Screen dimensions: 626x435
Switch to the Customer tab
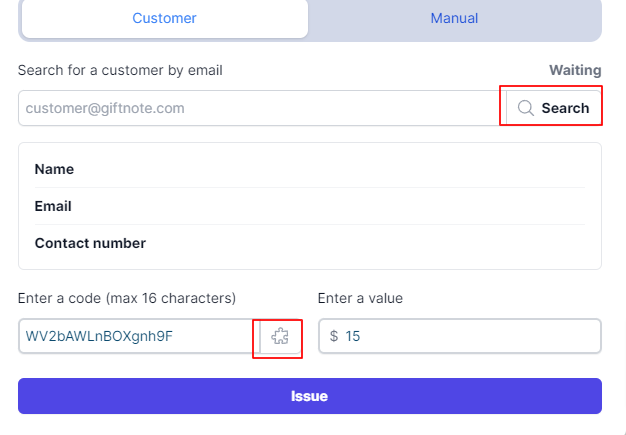[x=164, y=18]
